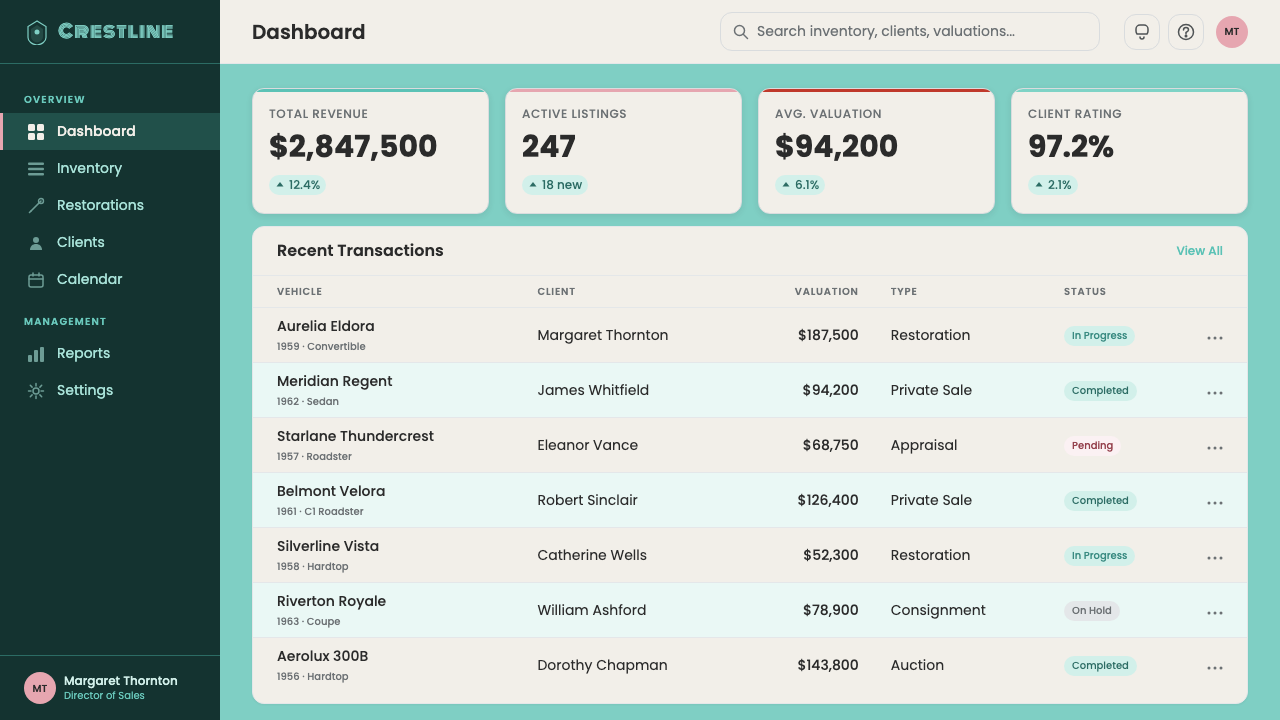Open the notifications icon in header

point(1142,32)
